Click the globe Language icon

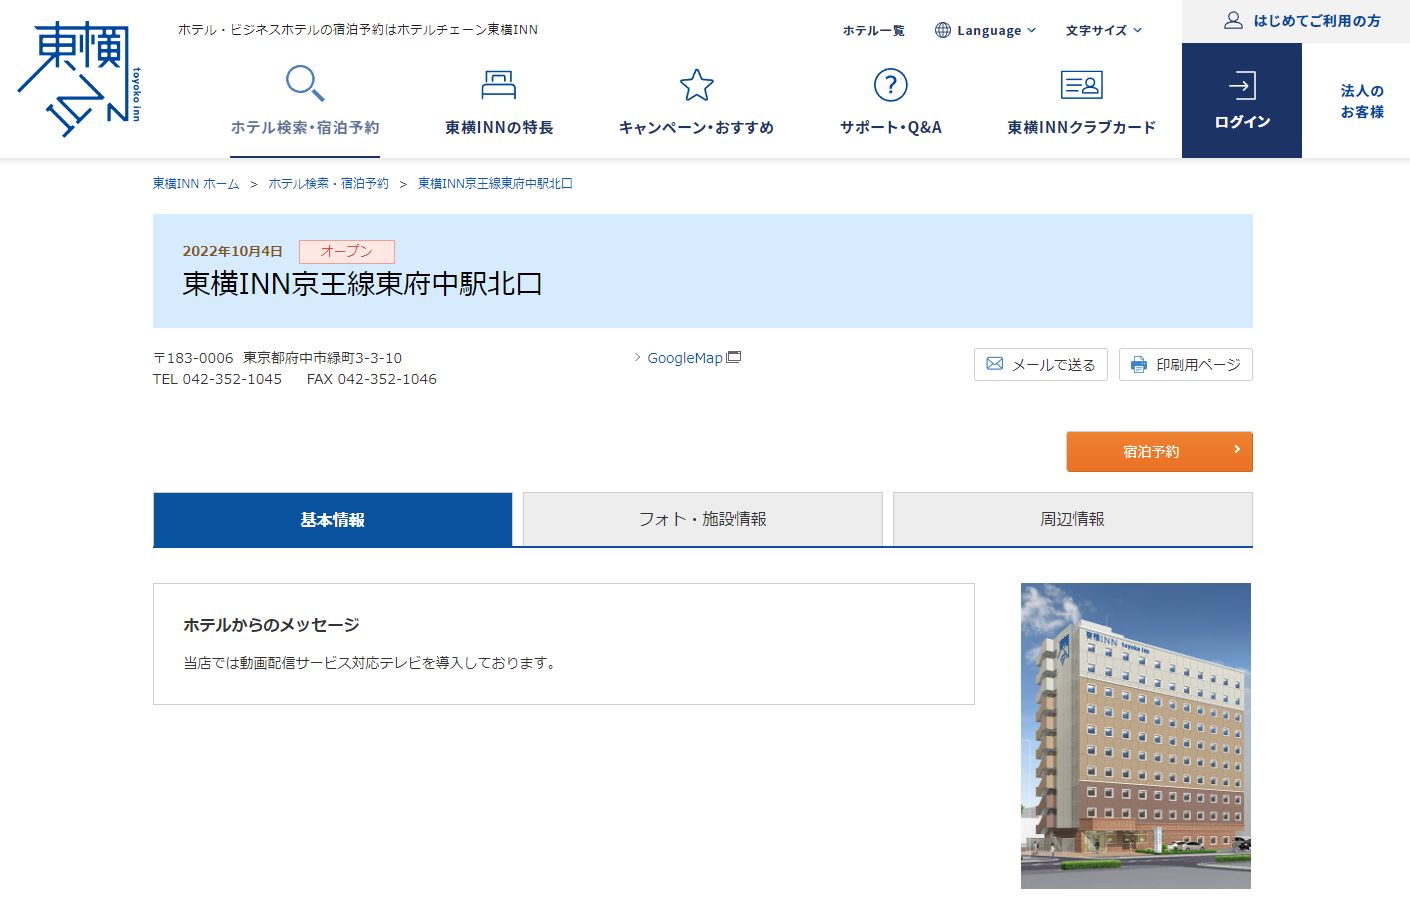pyautogui.click(x=942, y=30)
